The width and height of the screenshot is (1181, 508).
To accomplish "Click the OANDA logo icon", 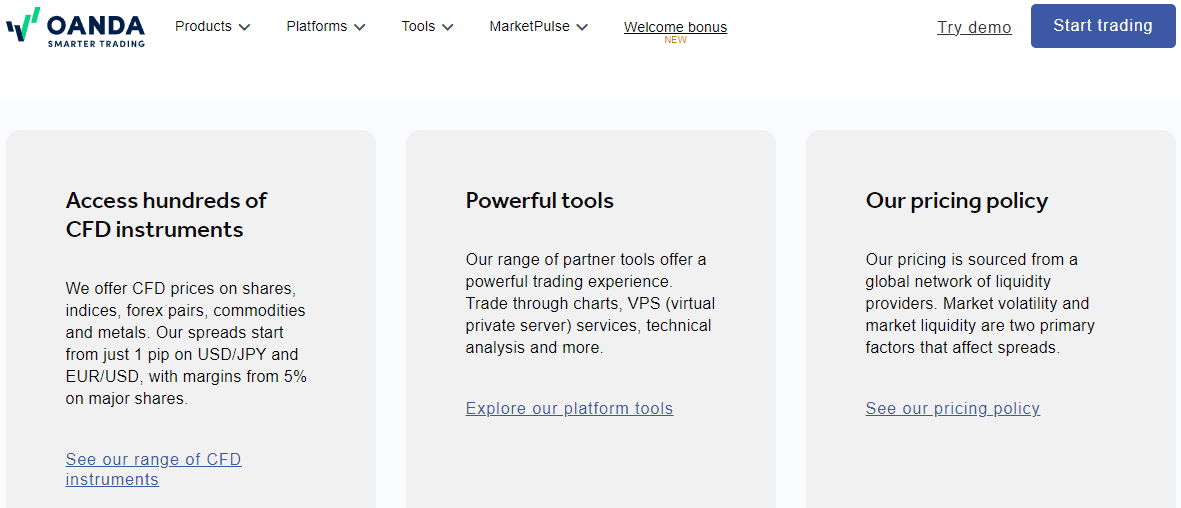I will pos(23,24).
